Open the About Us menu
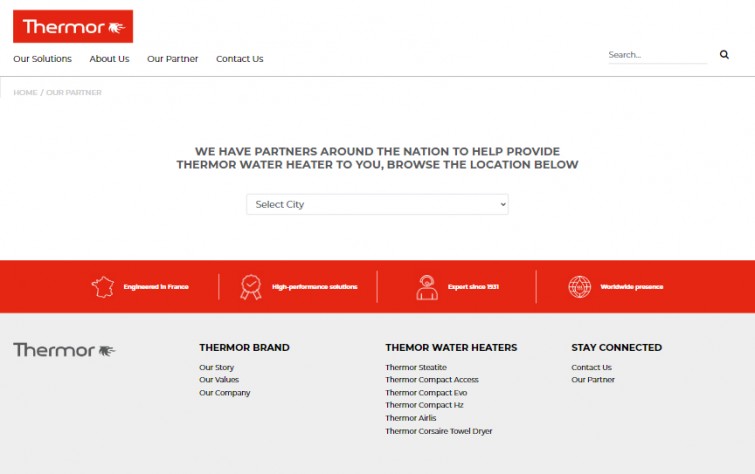This screenshot has width=755, height=474. coord(109,59)
